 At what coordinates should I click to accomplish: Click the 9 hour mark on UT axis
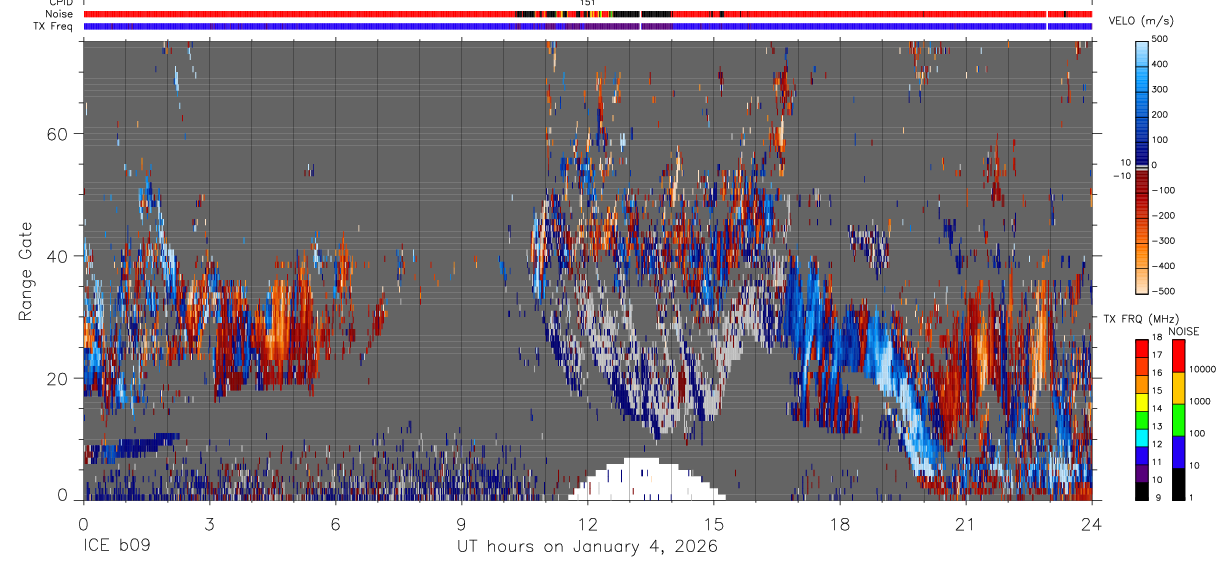click(x=461, y=523)
